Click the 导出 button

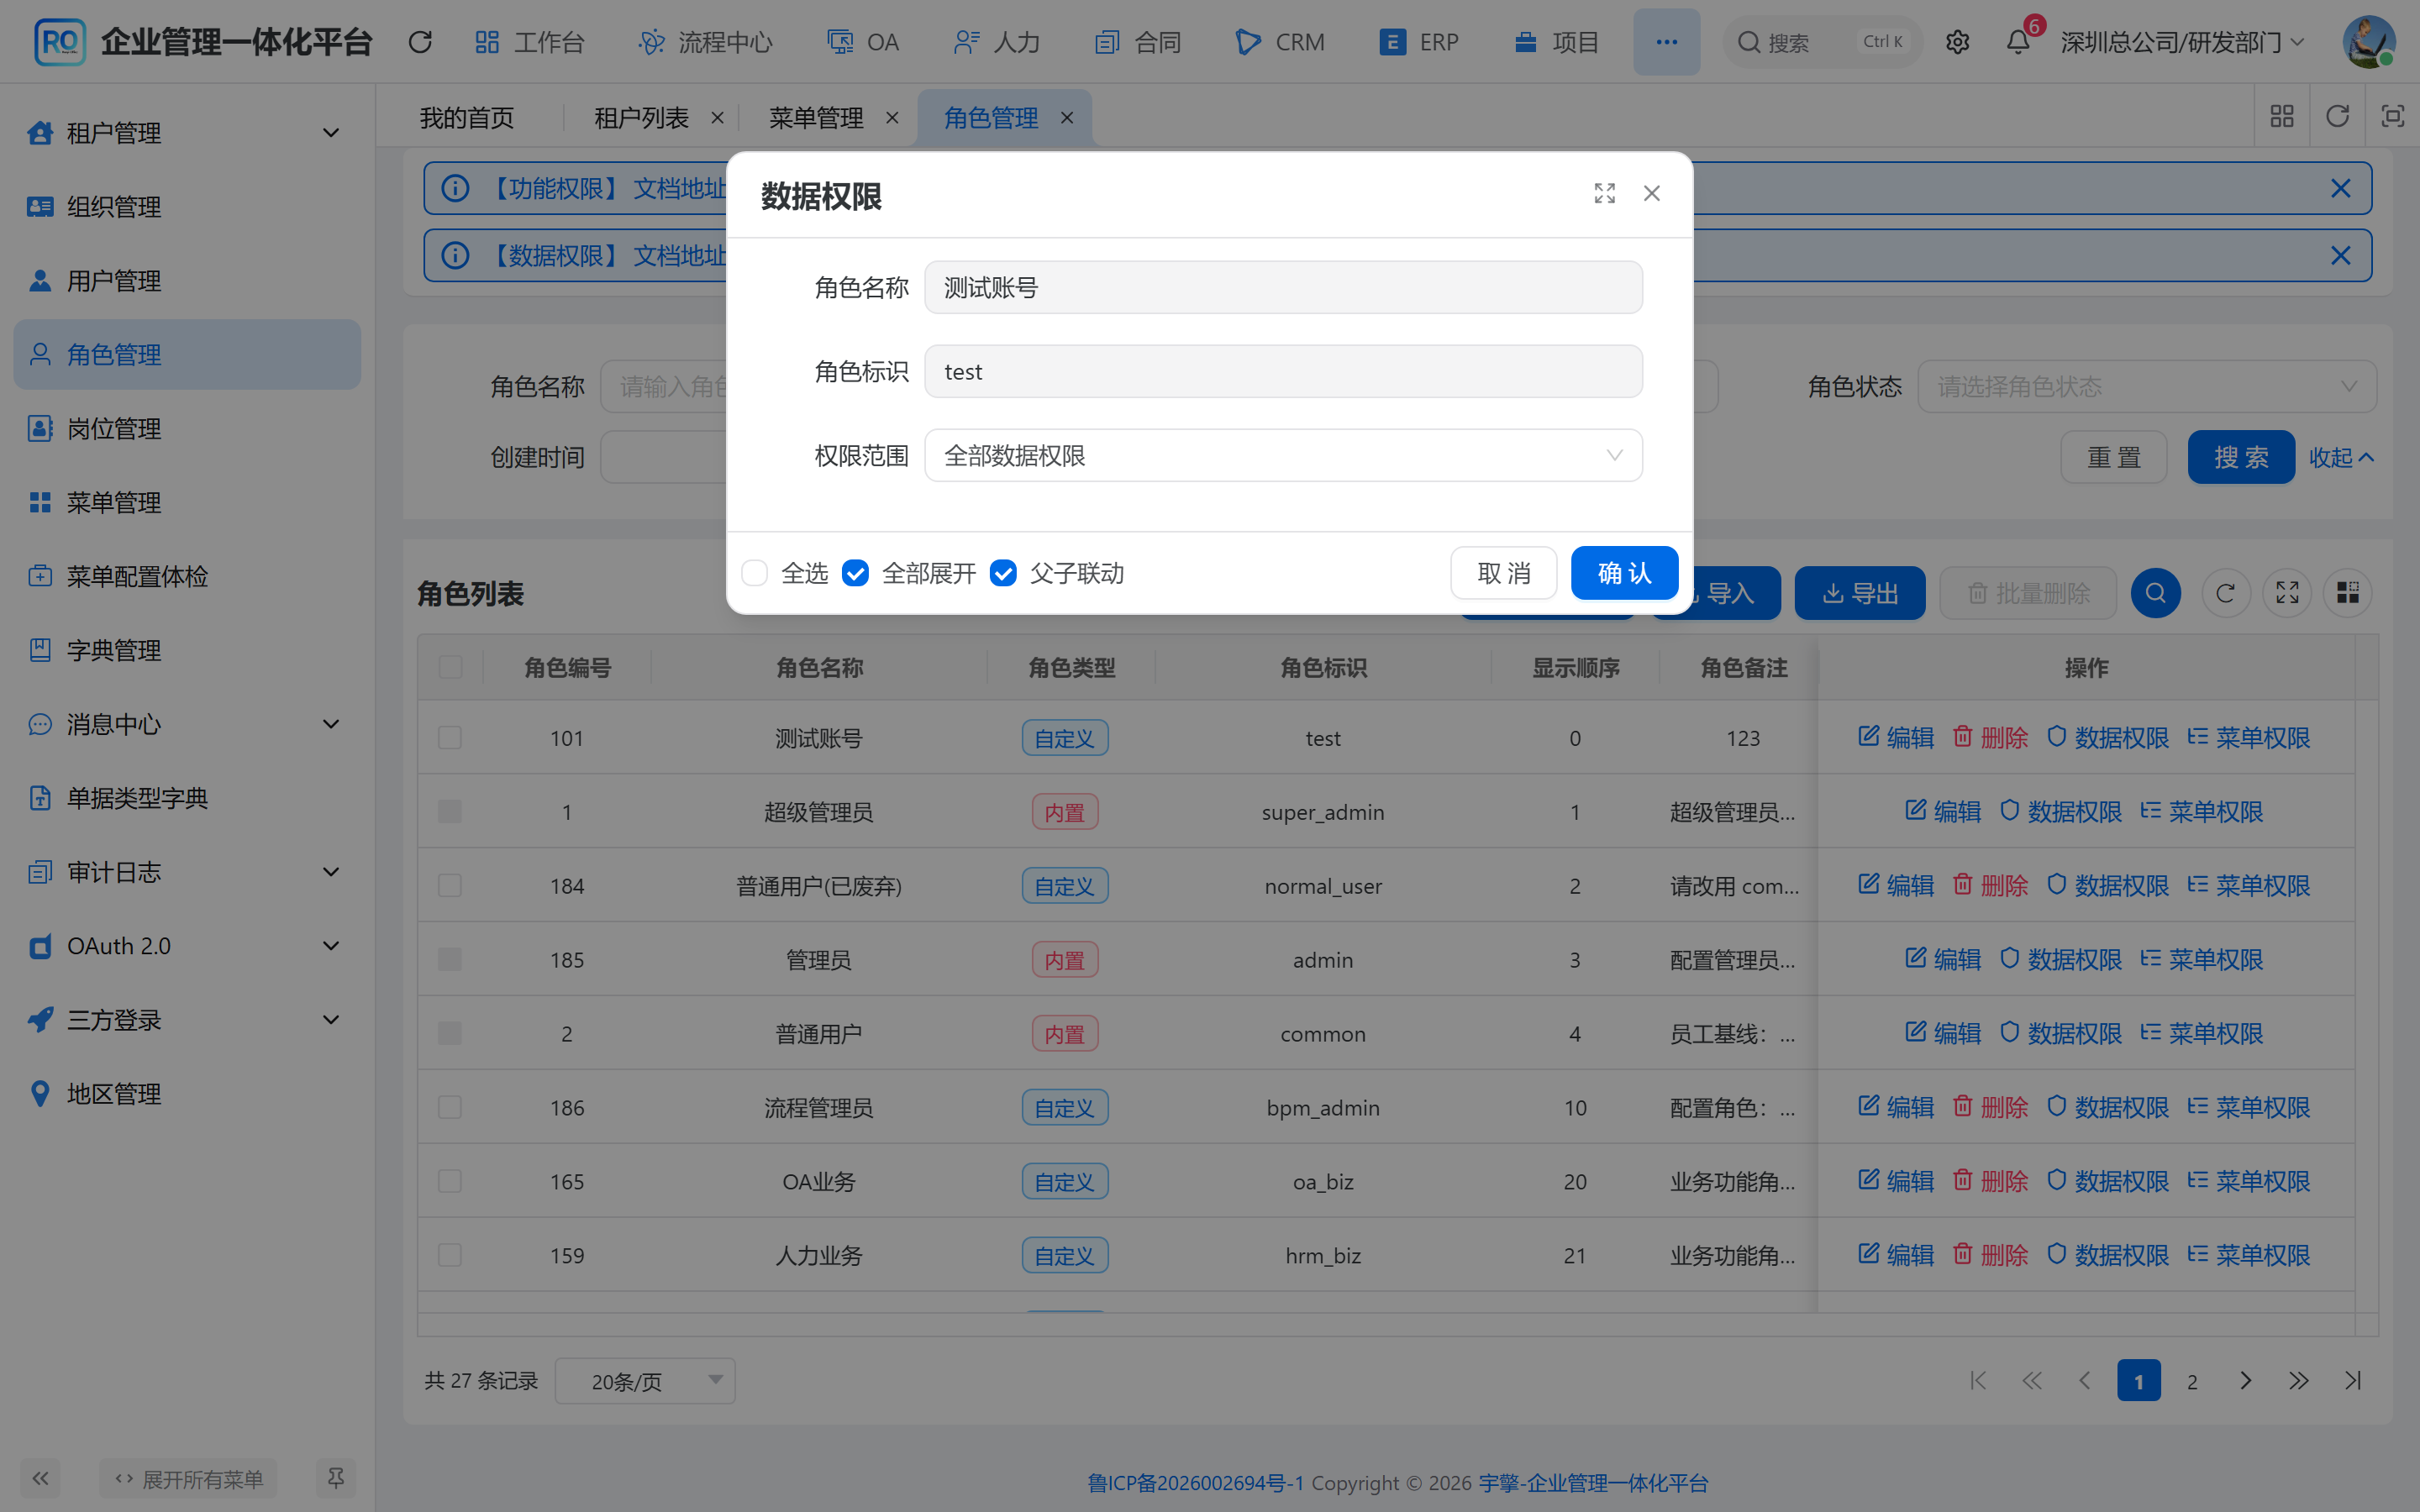pyautogui.click(x=1859, y=593)
